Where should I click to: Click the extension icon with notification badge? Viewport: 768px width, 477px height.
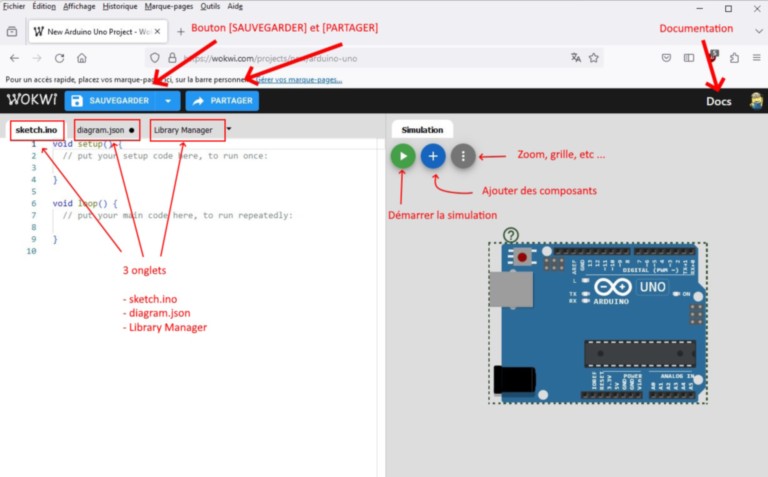coord(712,57)
